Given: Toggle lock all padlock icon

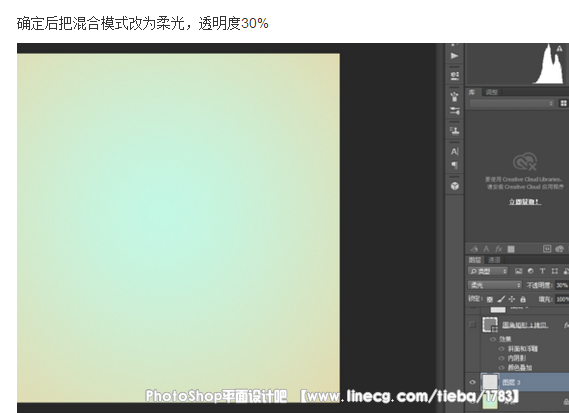Looking at the screenshot, I should [x=523, y=299].
